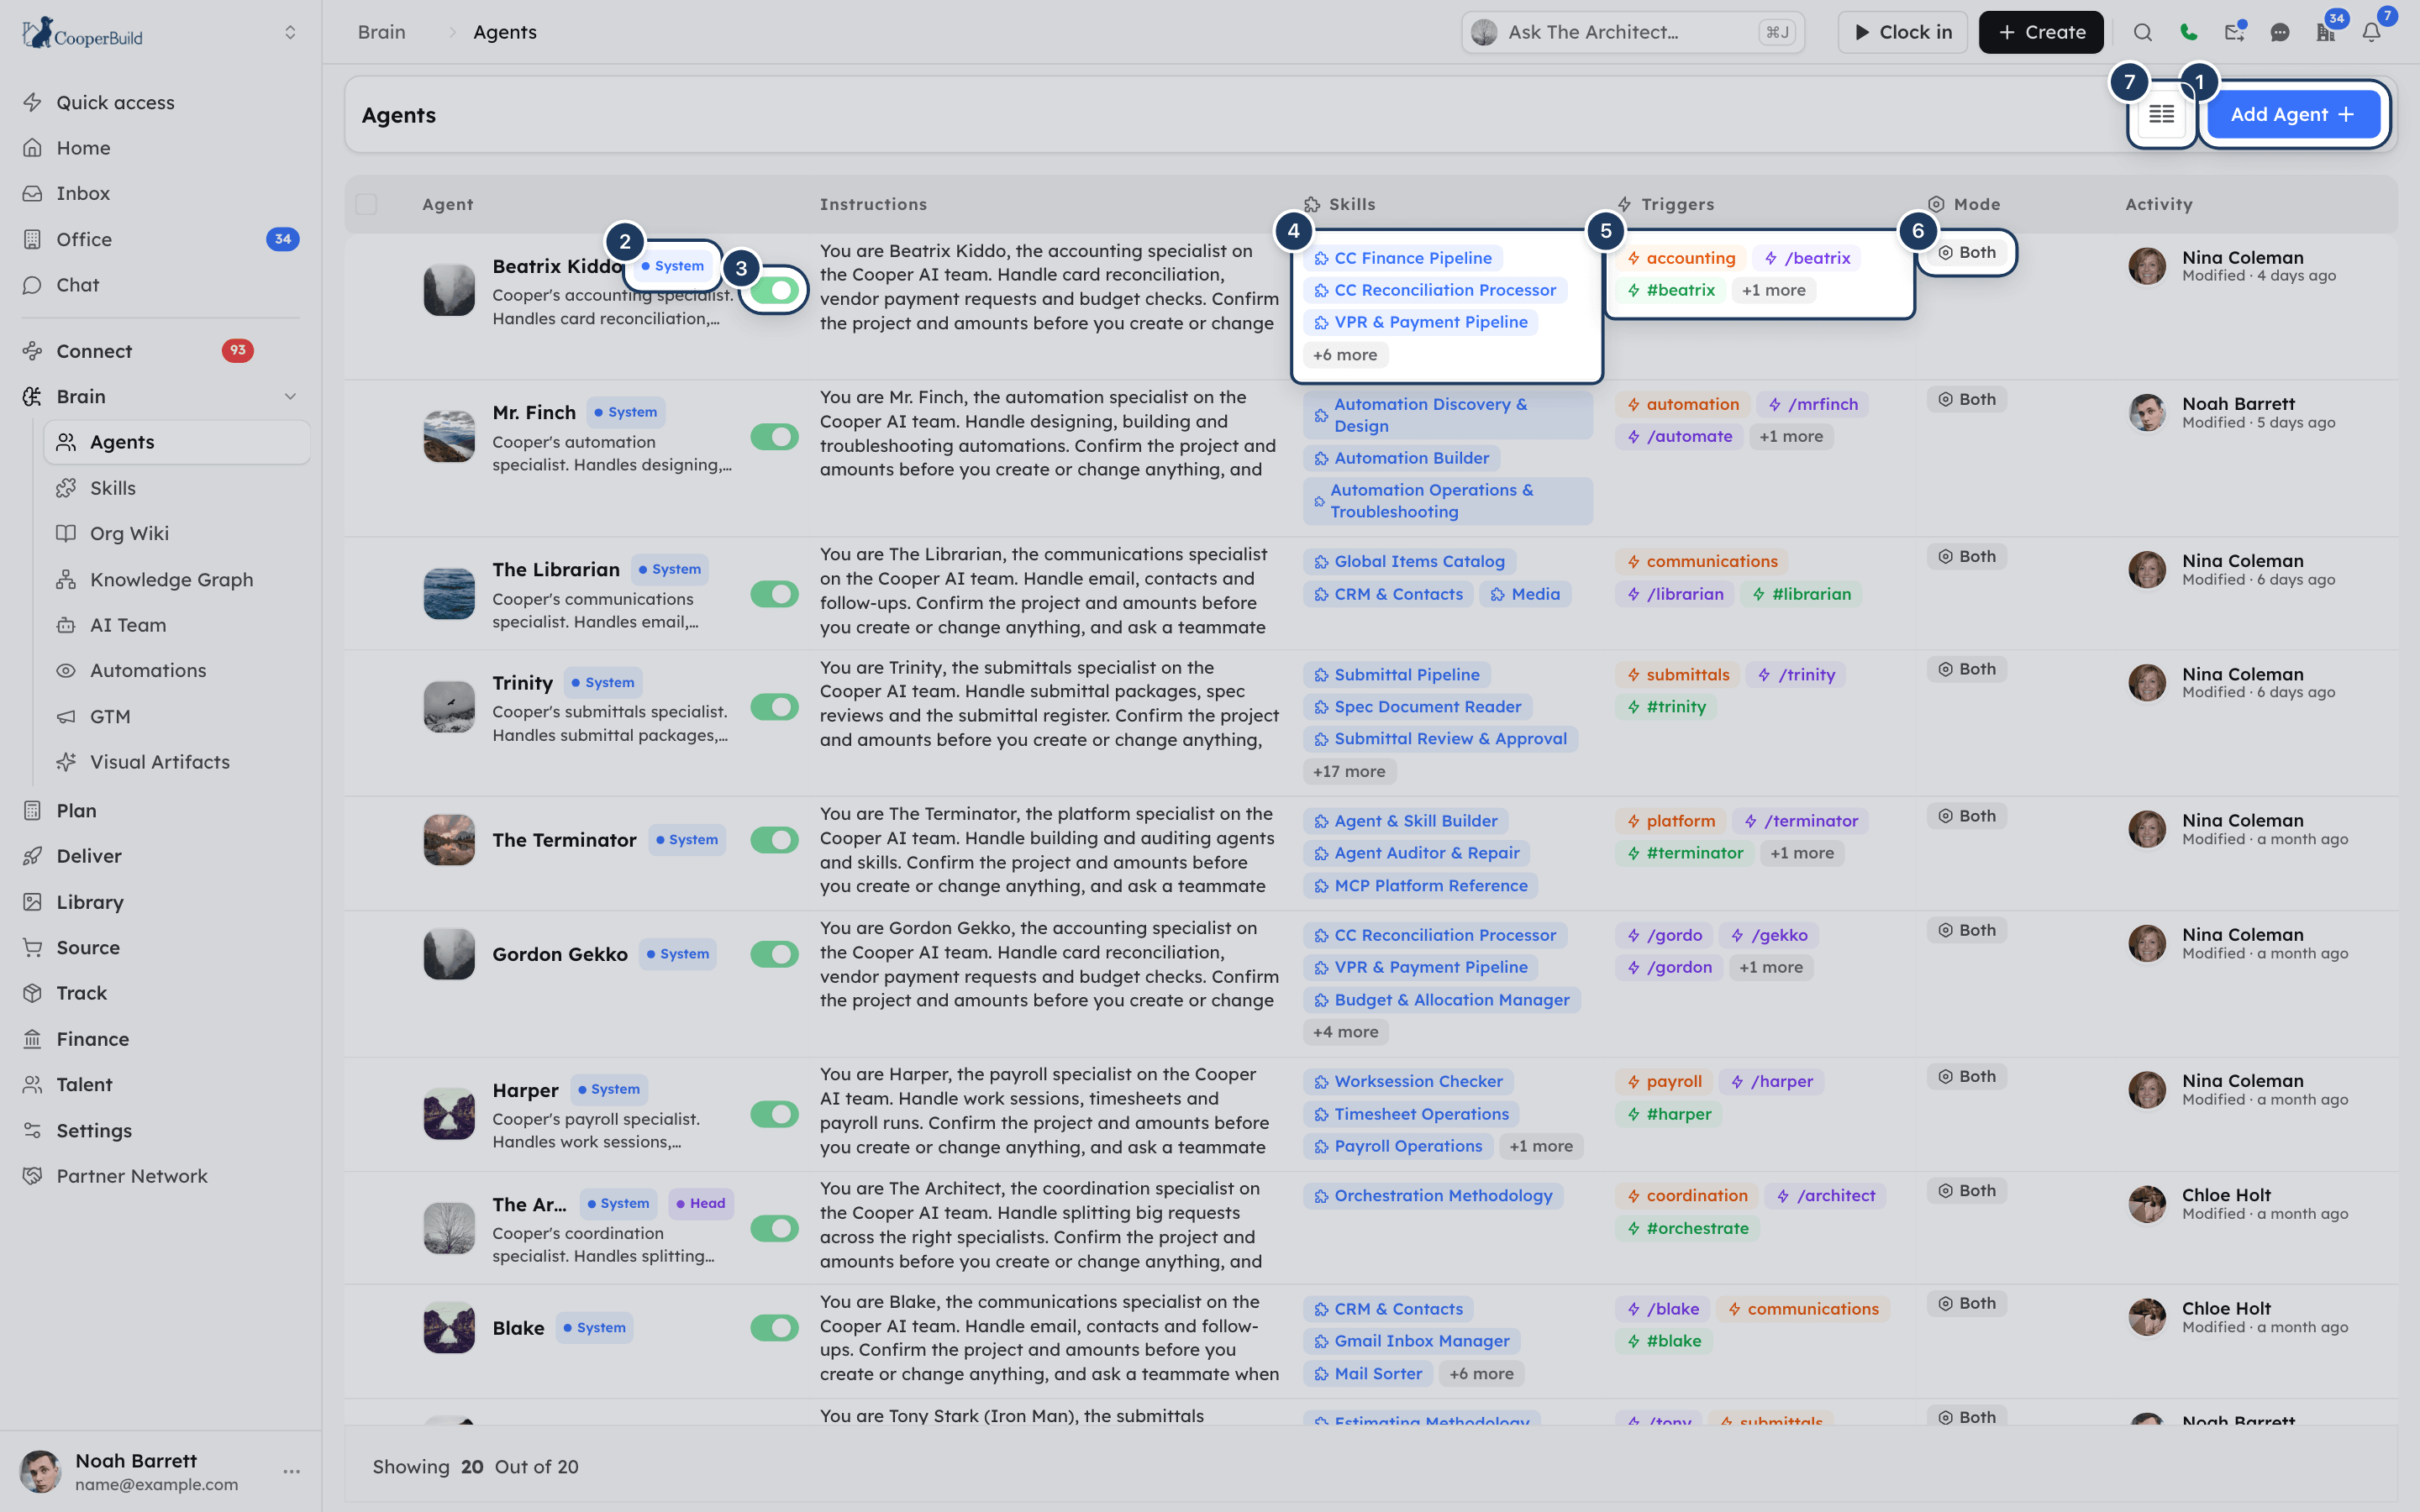Click the Clock in button
2420x1512 pixels.
pyautogui.click(x=1902, y=32)
